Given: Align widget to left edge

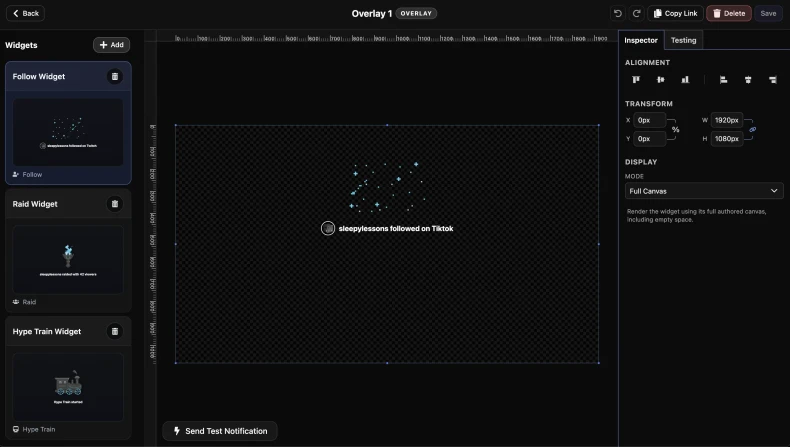Looking at the screenshot, I should tap(723, 80).
